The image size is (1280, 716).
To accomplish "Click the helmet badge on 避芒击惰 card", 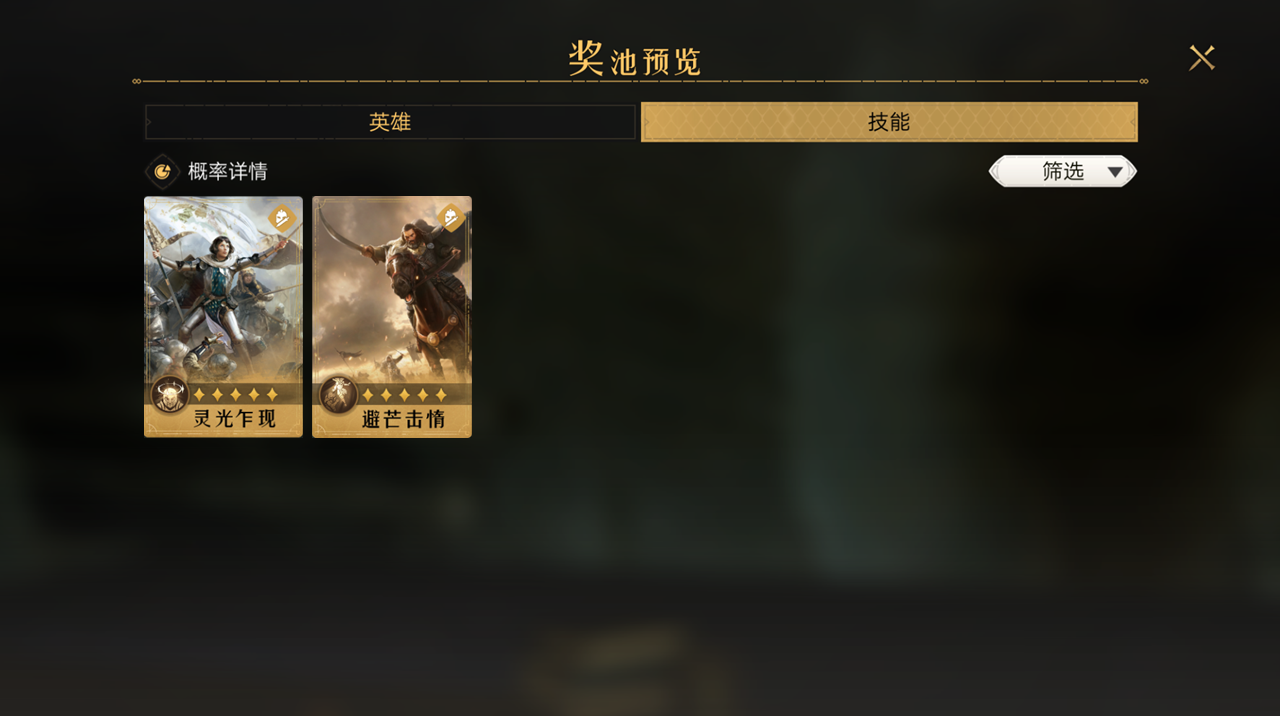I will (x=451, y=218).
